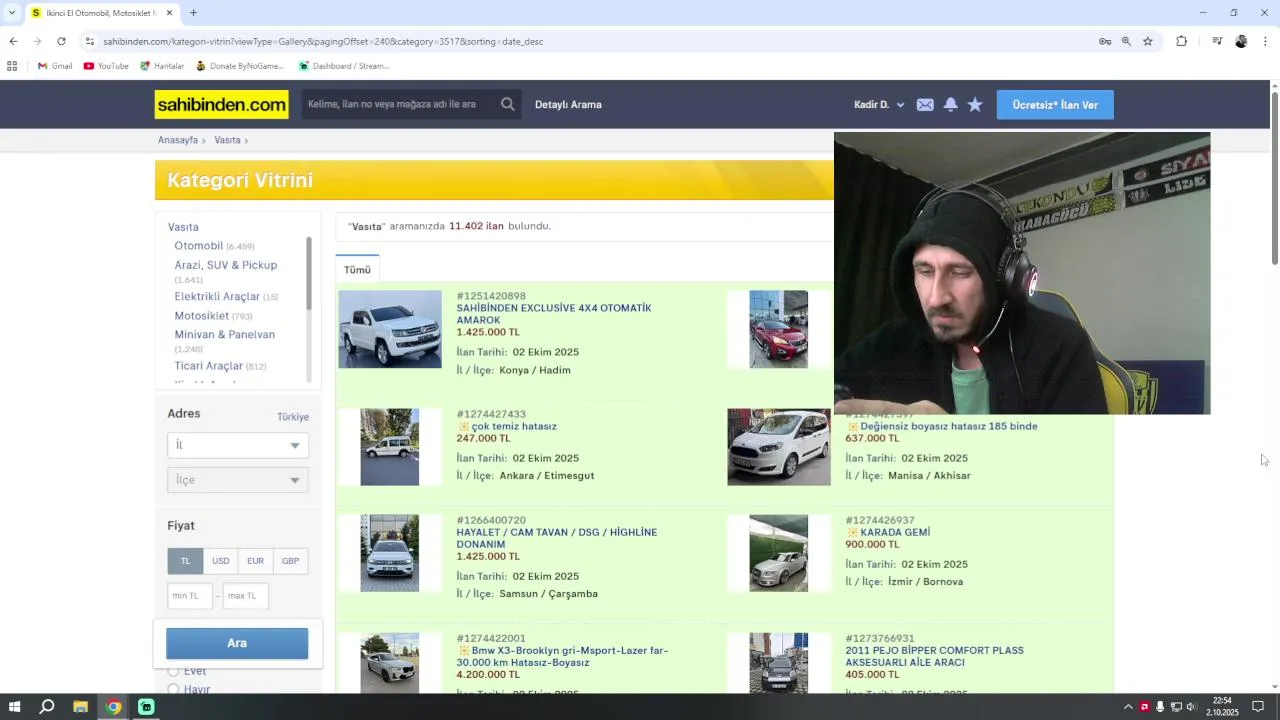Image resolution: width=1280 pixels, height=720 pixels.
Task: Open the green app in taskbar
Action: tap(146, 707)
